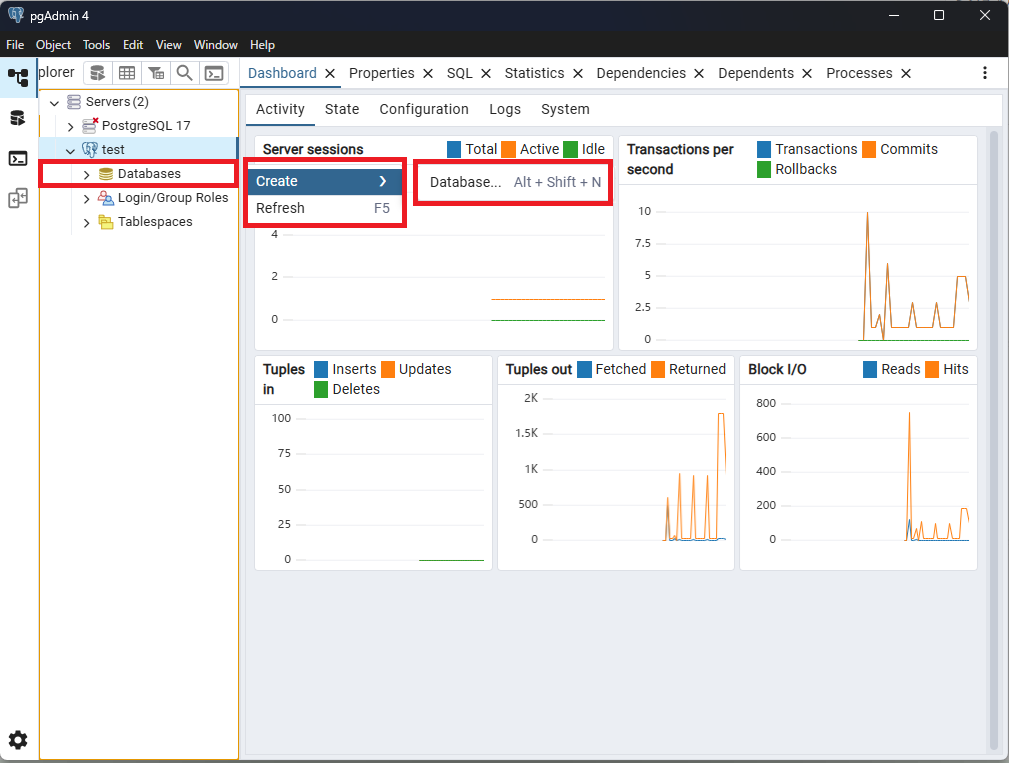Close the SQL tab

[x=486, y=73]
